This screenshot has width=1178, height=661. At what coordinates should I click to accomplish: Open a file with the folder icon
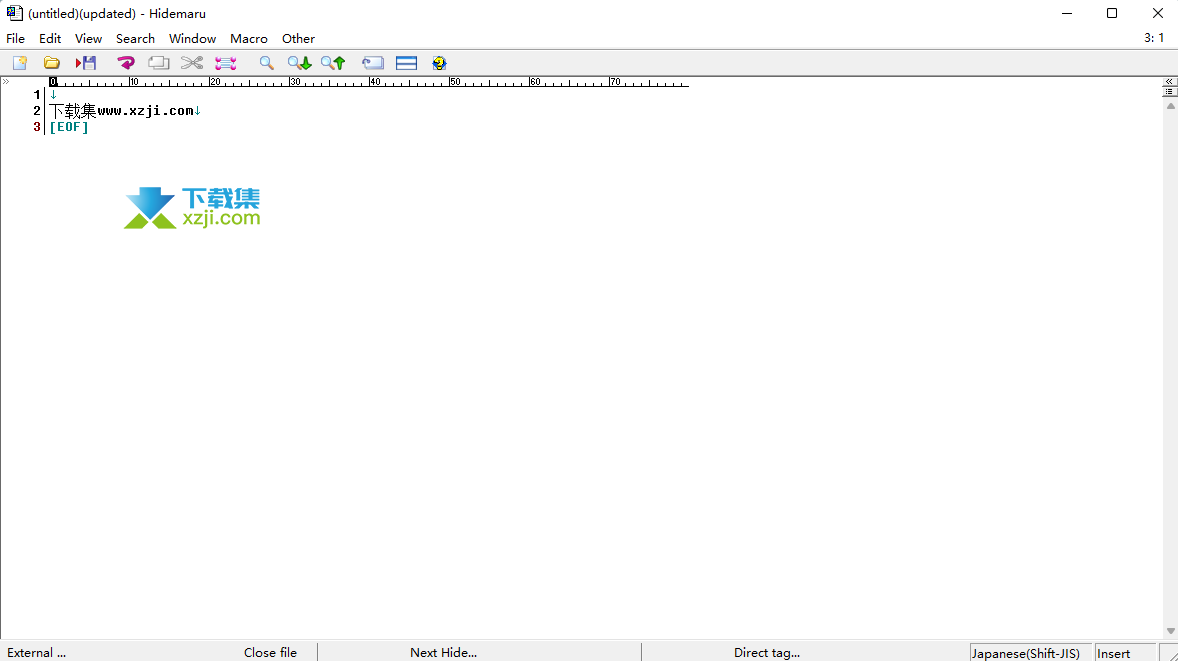pyautogui.click(x=52, y=63)
